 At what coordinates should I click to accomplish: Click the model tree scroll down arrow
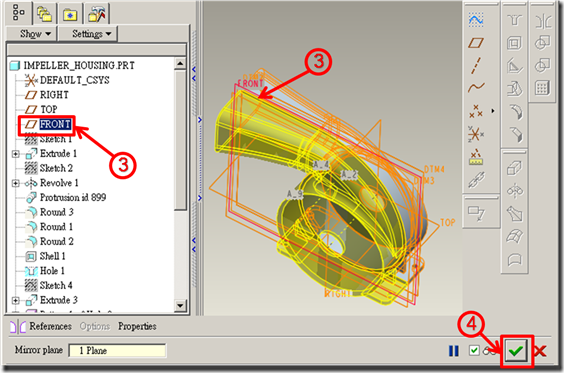click(180, 306)
